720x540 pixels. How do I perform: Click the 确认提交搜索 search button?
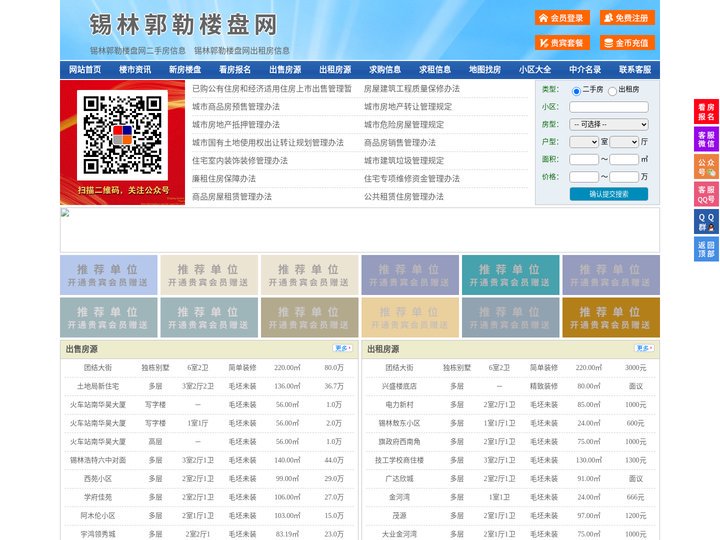tap(609, 194)
